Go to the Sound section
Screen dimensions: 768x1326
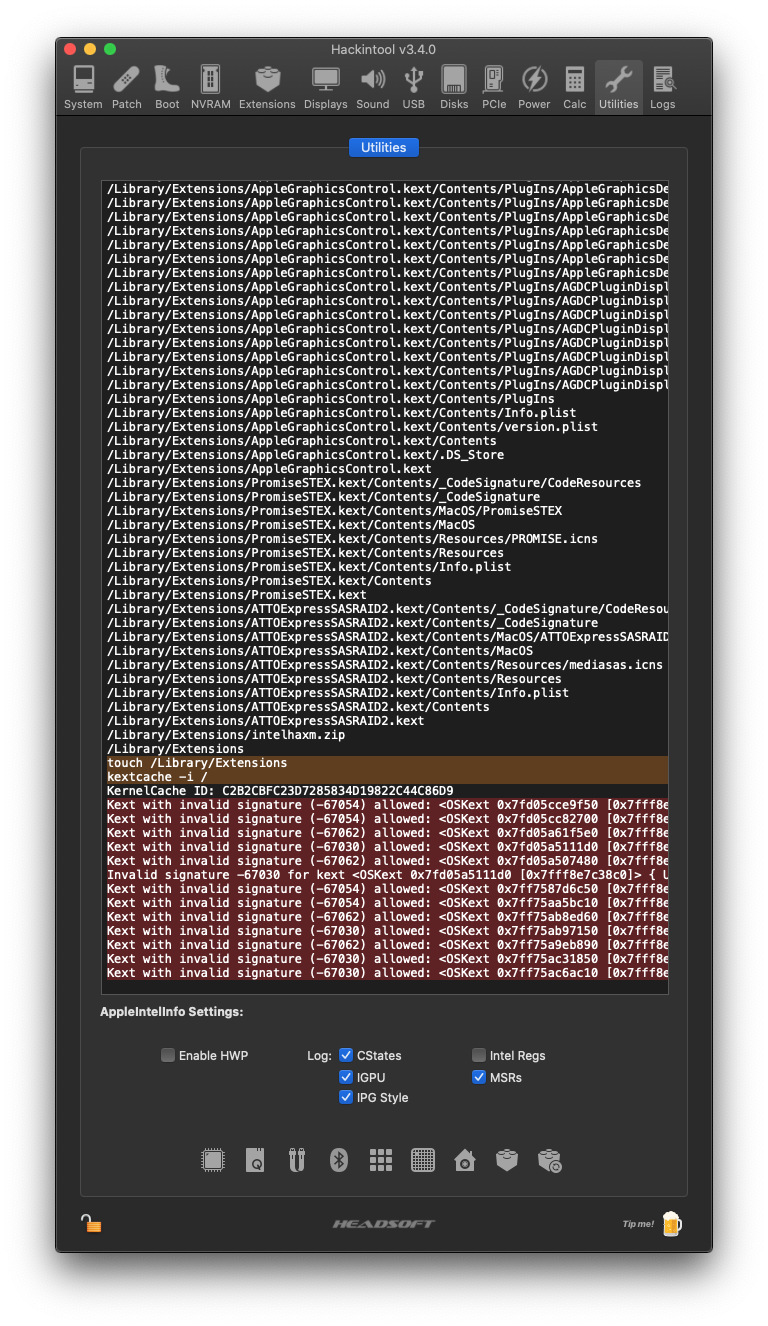373,87
